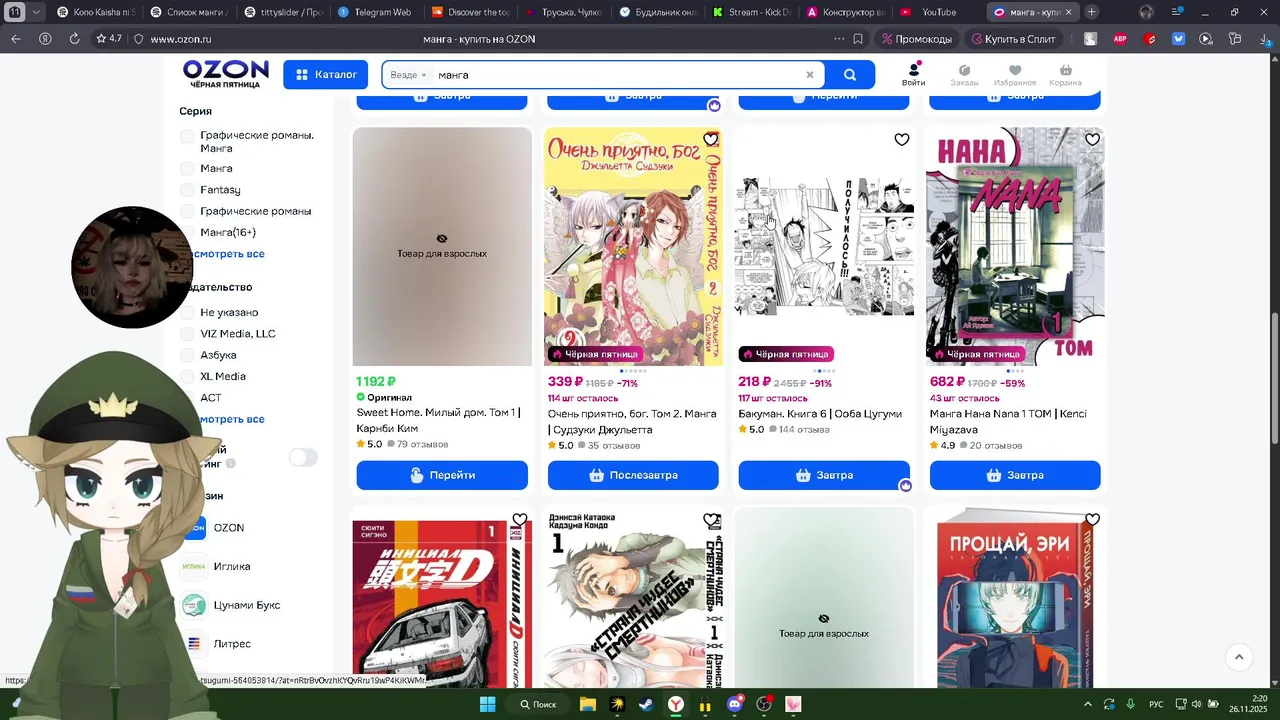
Task: Click Завтра button under Нана Nana
Action: (1015, 475)
